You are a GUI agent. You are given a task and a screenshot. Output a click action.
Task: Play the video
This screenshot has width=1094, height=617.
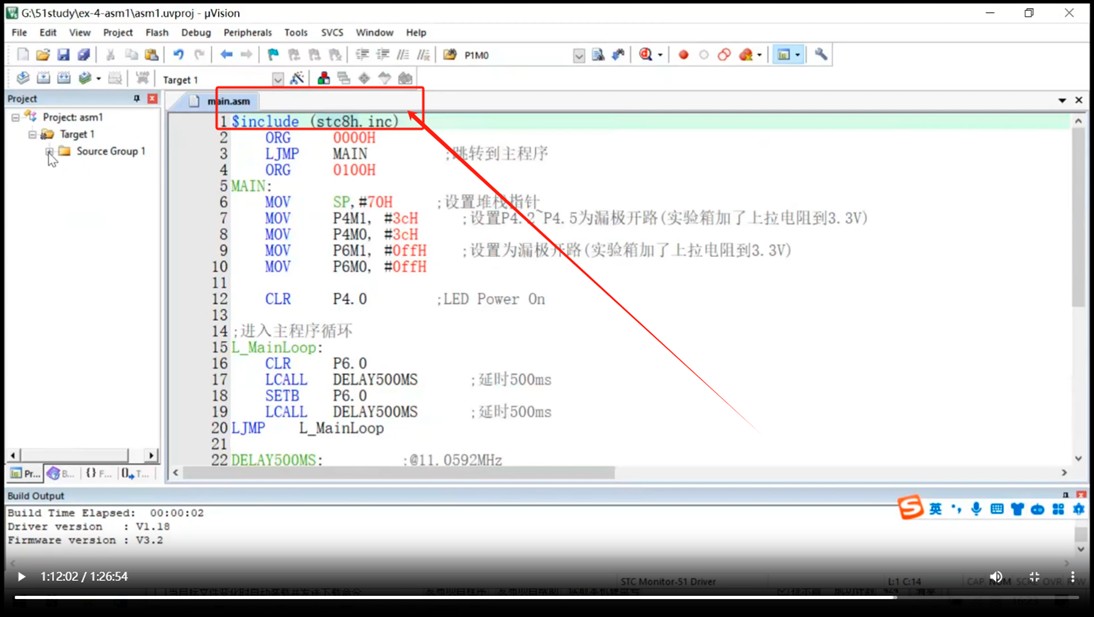pyautogui.click(x=21, y=577)
